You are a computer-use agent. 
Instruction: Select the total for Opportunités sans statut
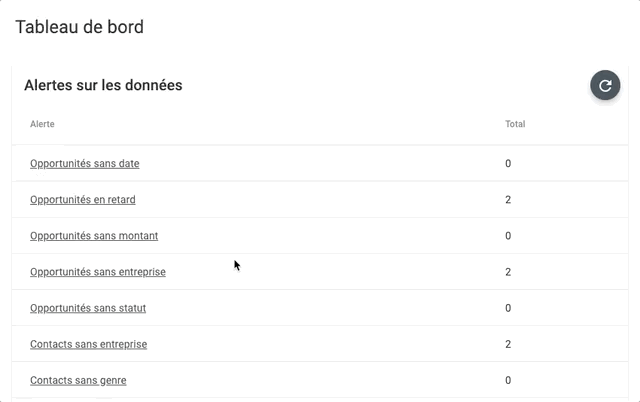[508, 308]
